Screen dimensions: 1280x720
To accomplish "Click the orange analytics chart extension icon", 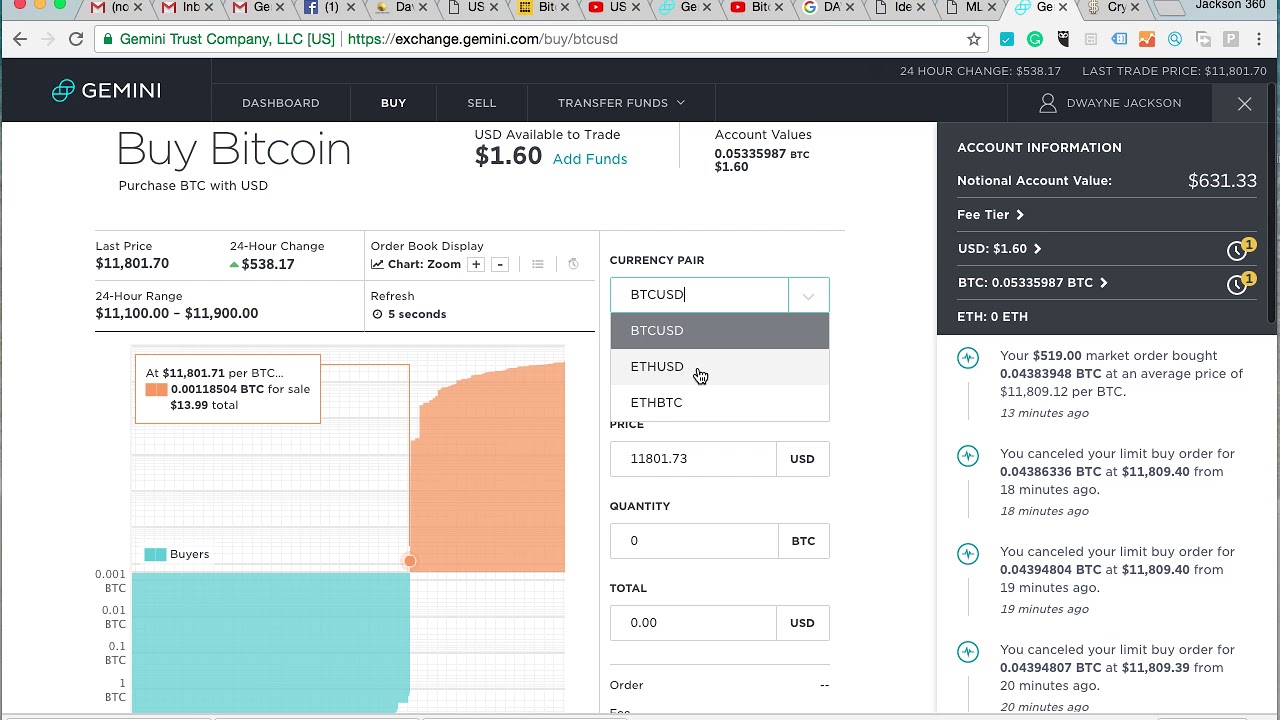I will (1147, 39).
